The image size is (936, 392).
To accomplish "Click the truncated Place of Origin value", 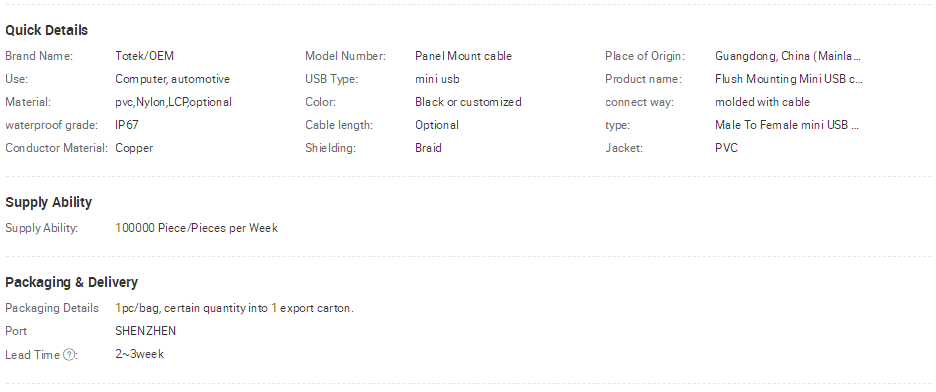I will click(x=788, y=56).
